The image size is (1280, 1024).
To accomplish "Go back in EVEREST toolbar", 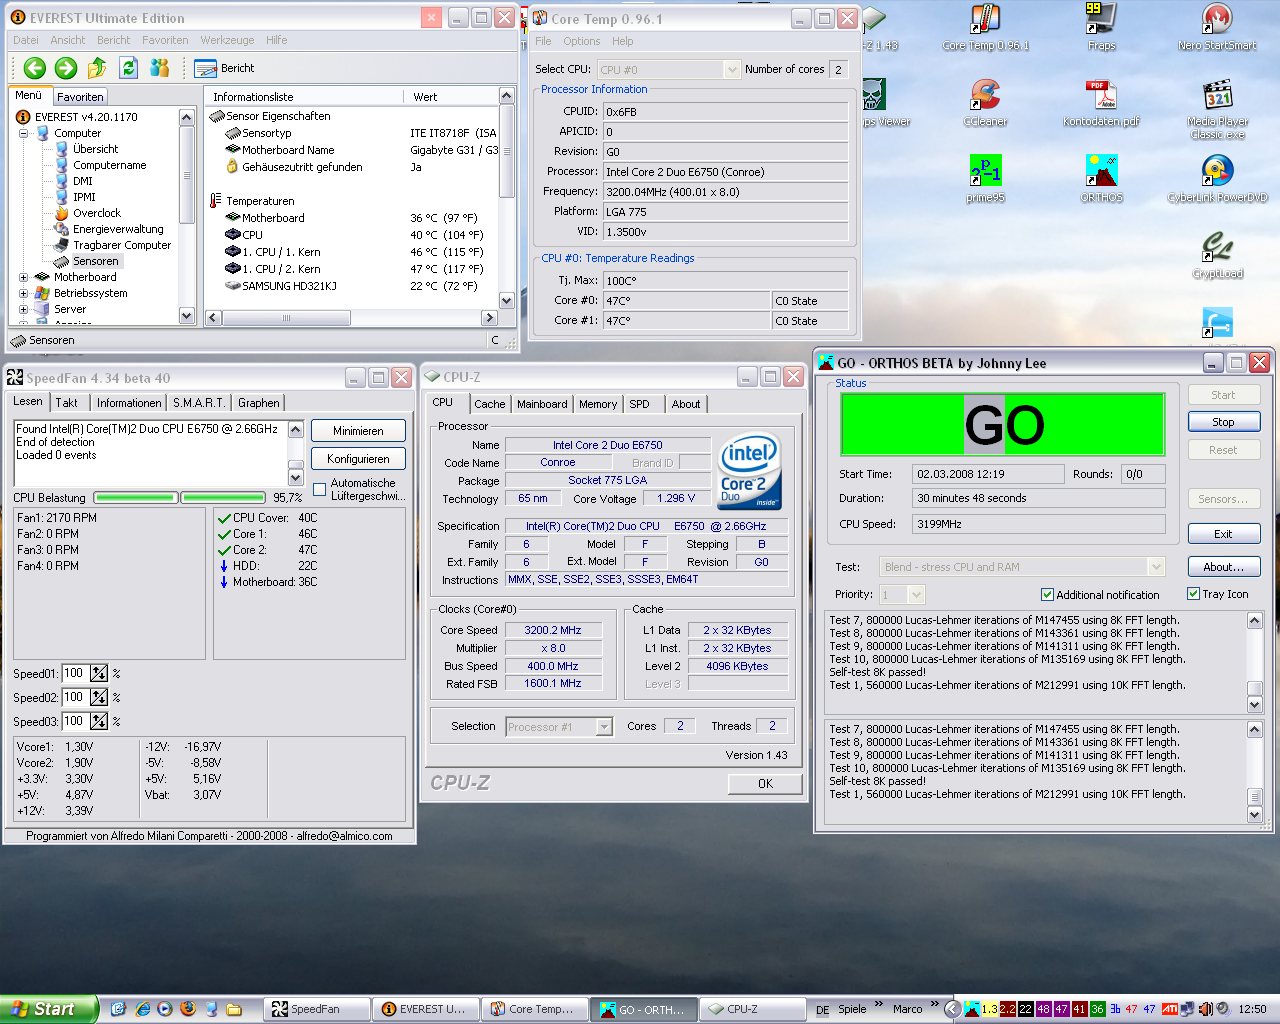I will pos(35,68).
